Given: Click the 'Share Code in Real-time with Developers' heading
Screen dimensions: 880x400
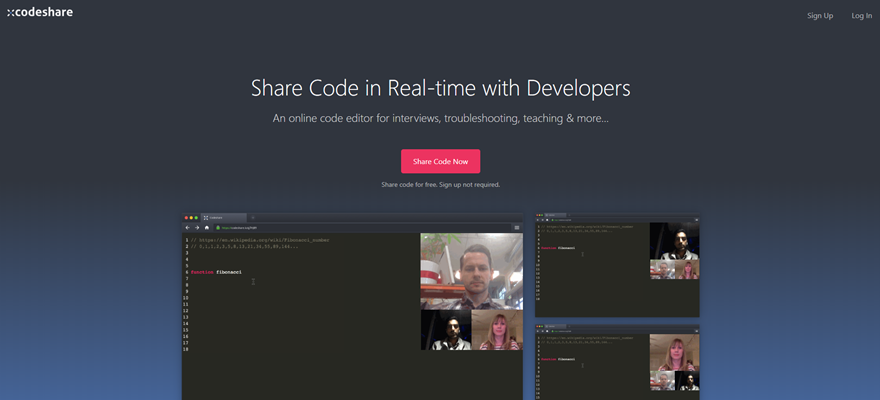Looking at the screenshot, I should pyautogui.click(x=440, y=88).
